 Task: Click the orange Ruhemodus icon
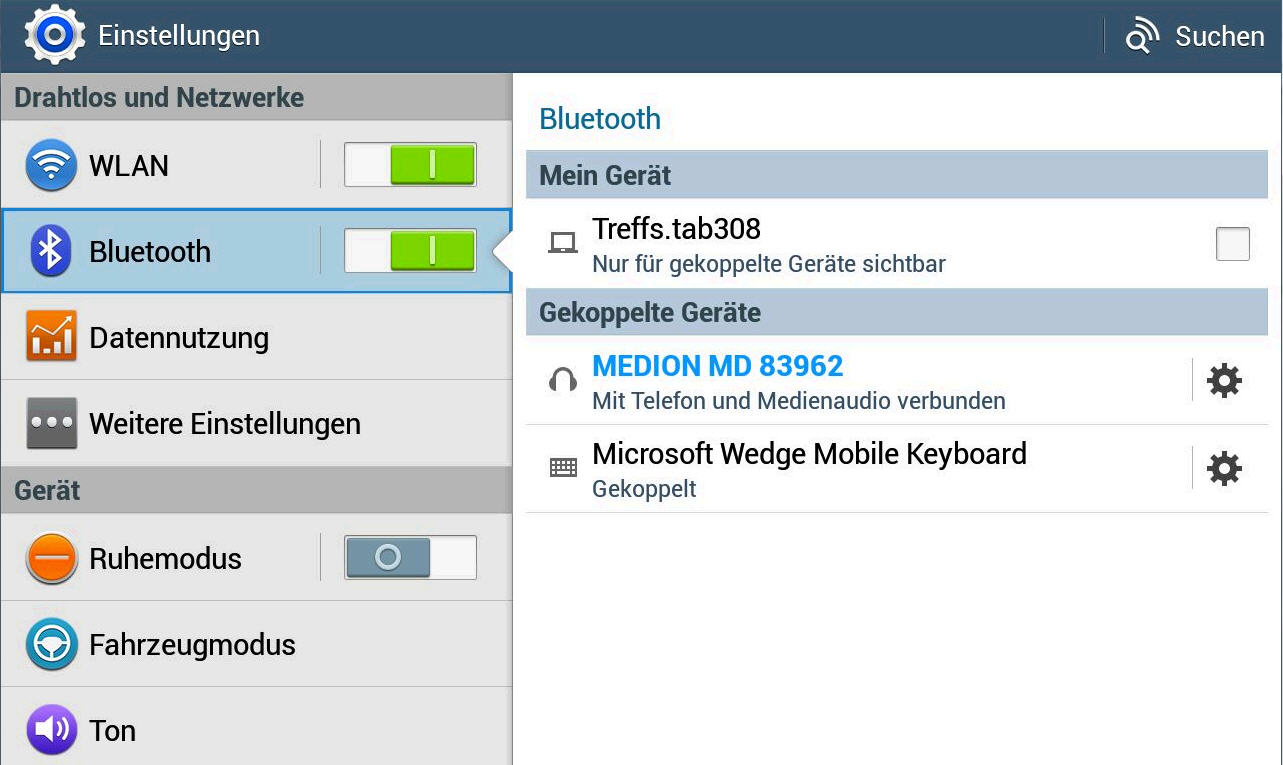51,558
